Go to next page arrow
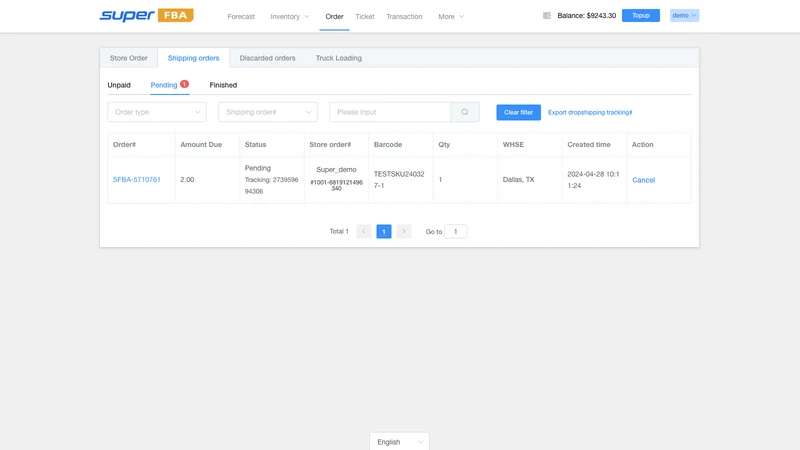 [x=404, y=232]
